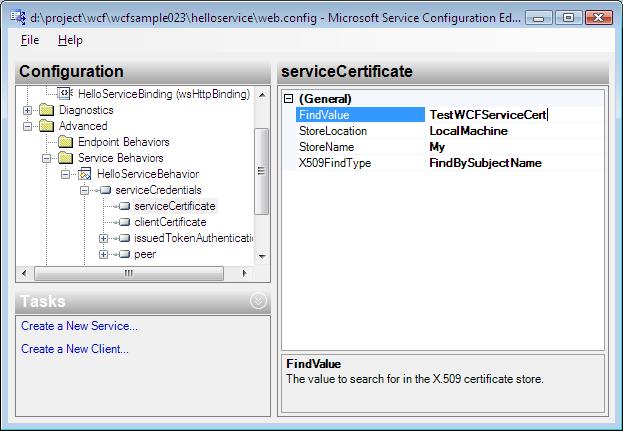
Task: Select the serviceCredentials tree label
Action: pos(158,190)
